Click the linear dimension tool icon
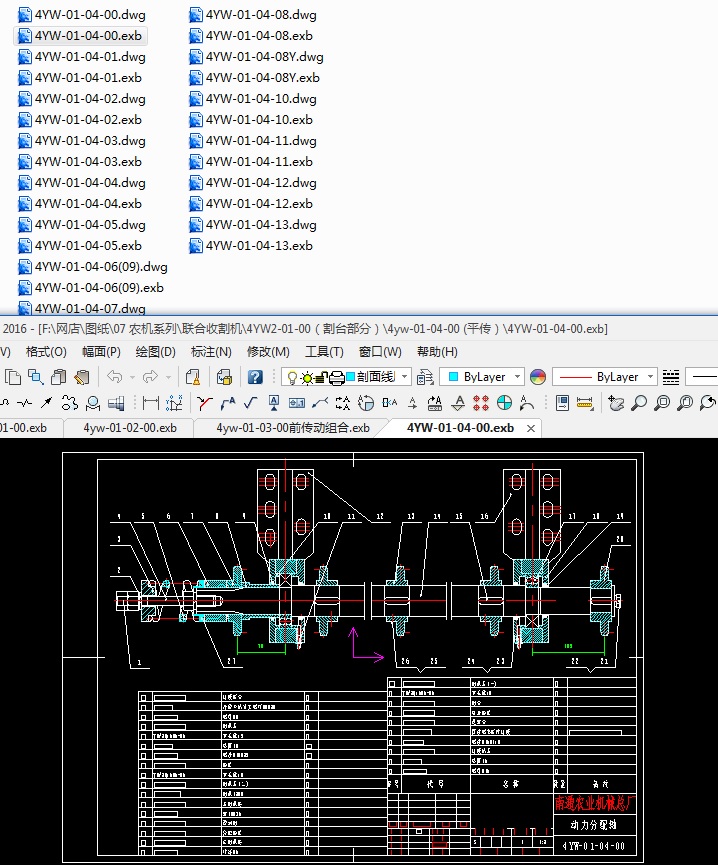718x865 pixels. click(x=150, y=403)
